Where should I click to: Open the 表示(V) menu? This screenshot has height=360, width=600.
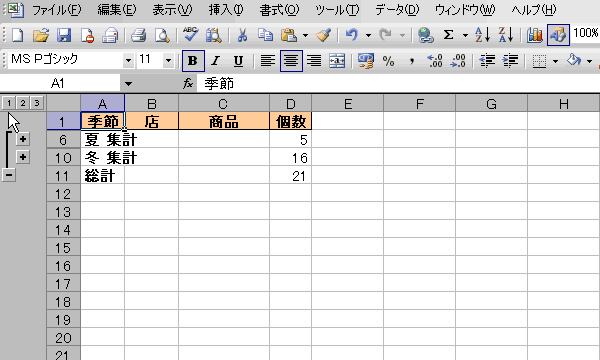point(172,10)
